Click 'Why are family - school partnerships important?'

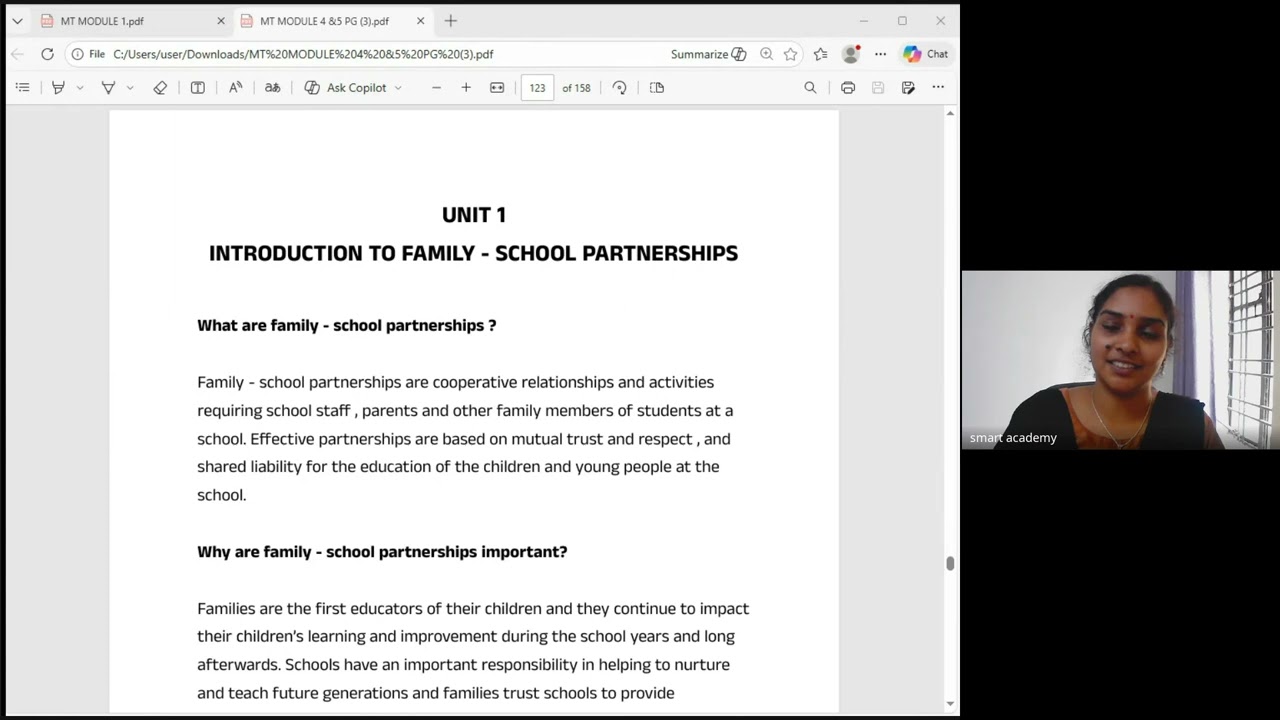[x=382, y=552]
